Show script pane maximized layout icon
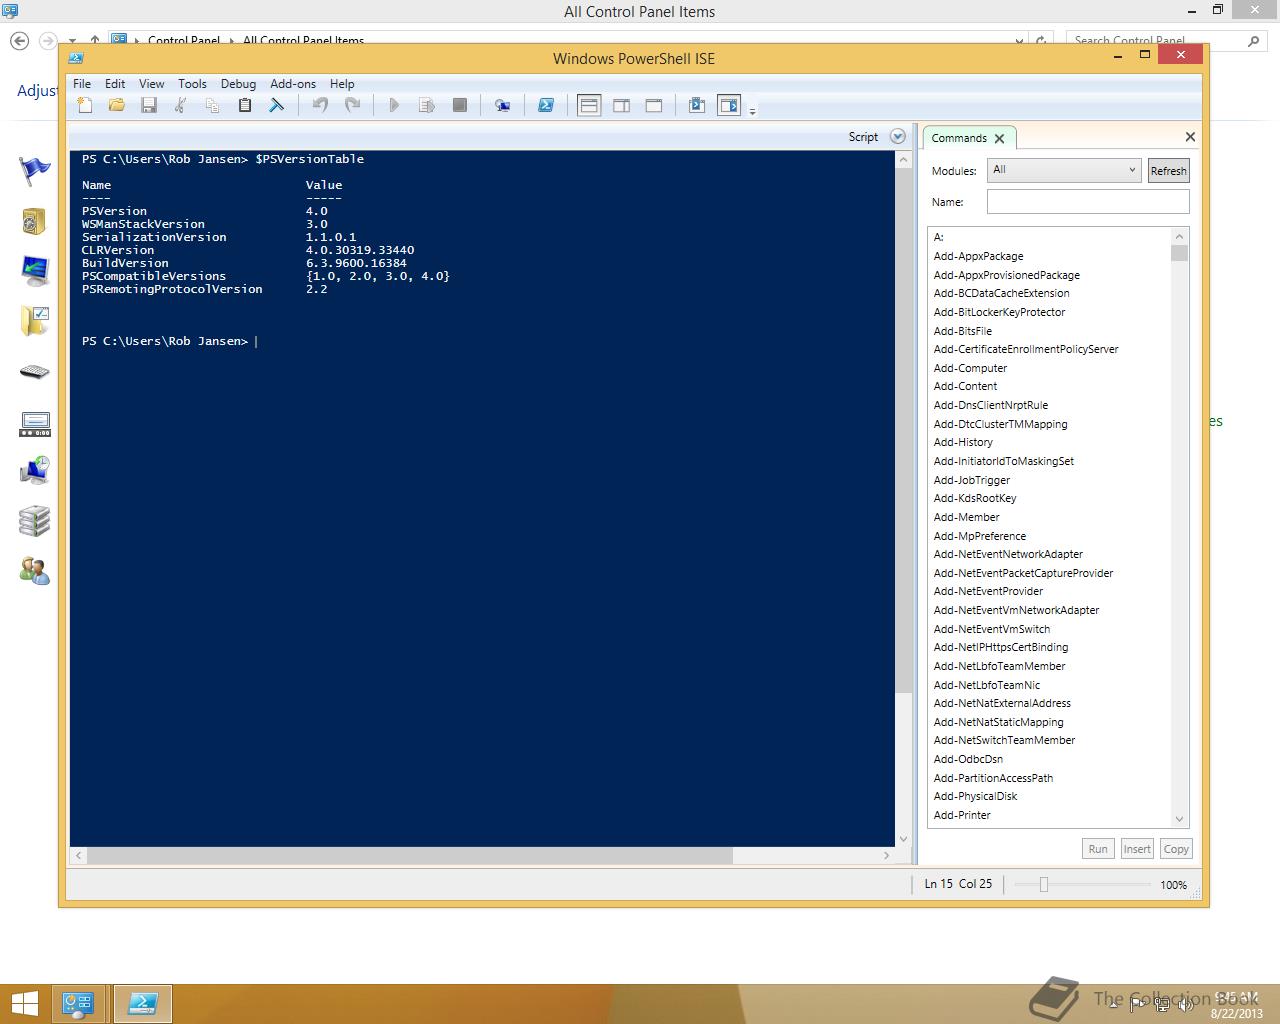 pyautogui.click(x=654, y=105)
